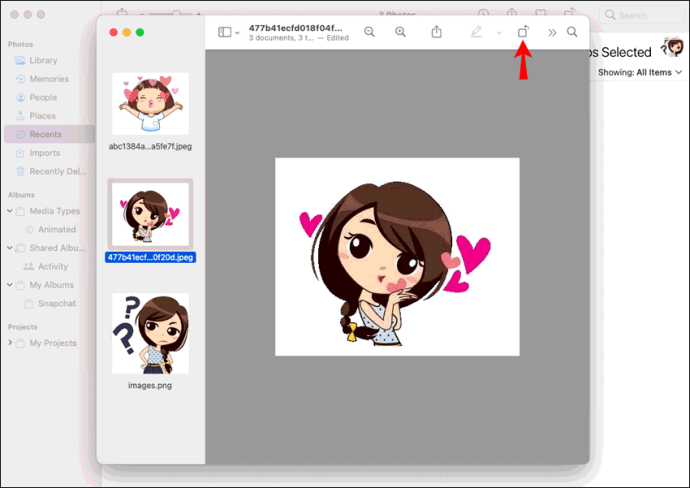Viewport: 690px width, 488px height.
Task: Open the Markup options dropdown arrow
Action: tap(499, 33)
